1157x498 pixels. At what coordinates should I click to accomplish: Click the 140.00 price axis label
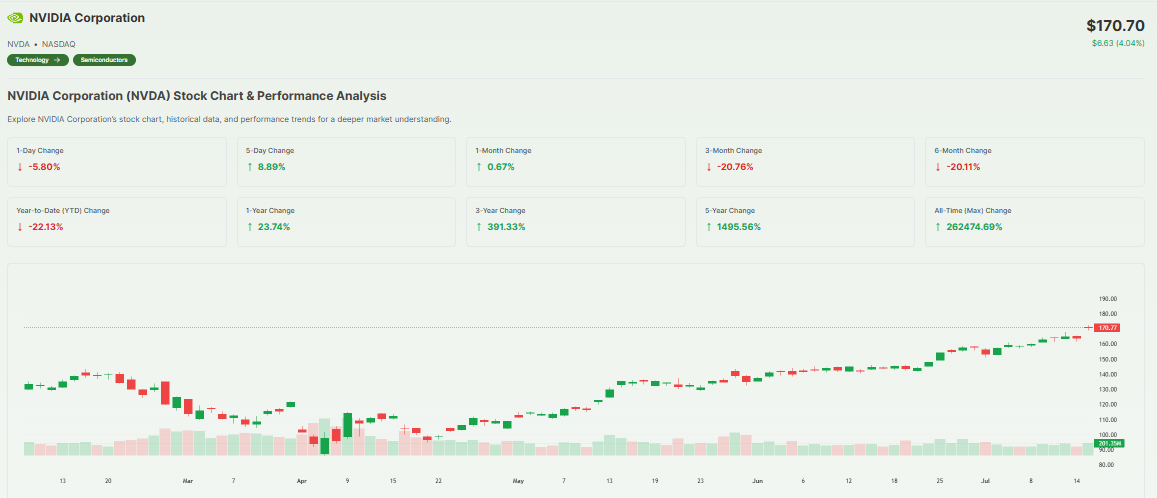coord(1108,374)
